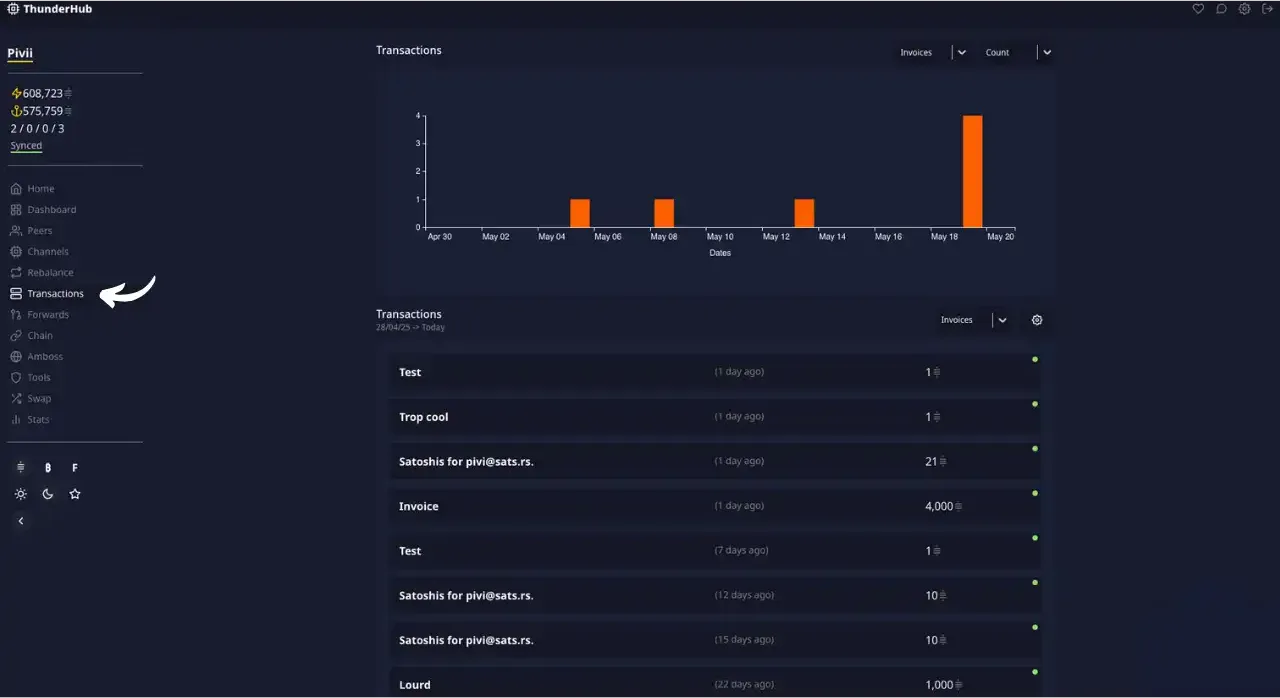
Task: Open settings gear in top header
Action: coord(1244,8)
